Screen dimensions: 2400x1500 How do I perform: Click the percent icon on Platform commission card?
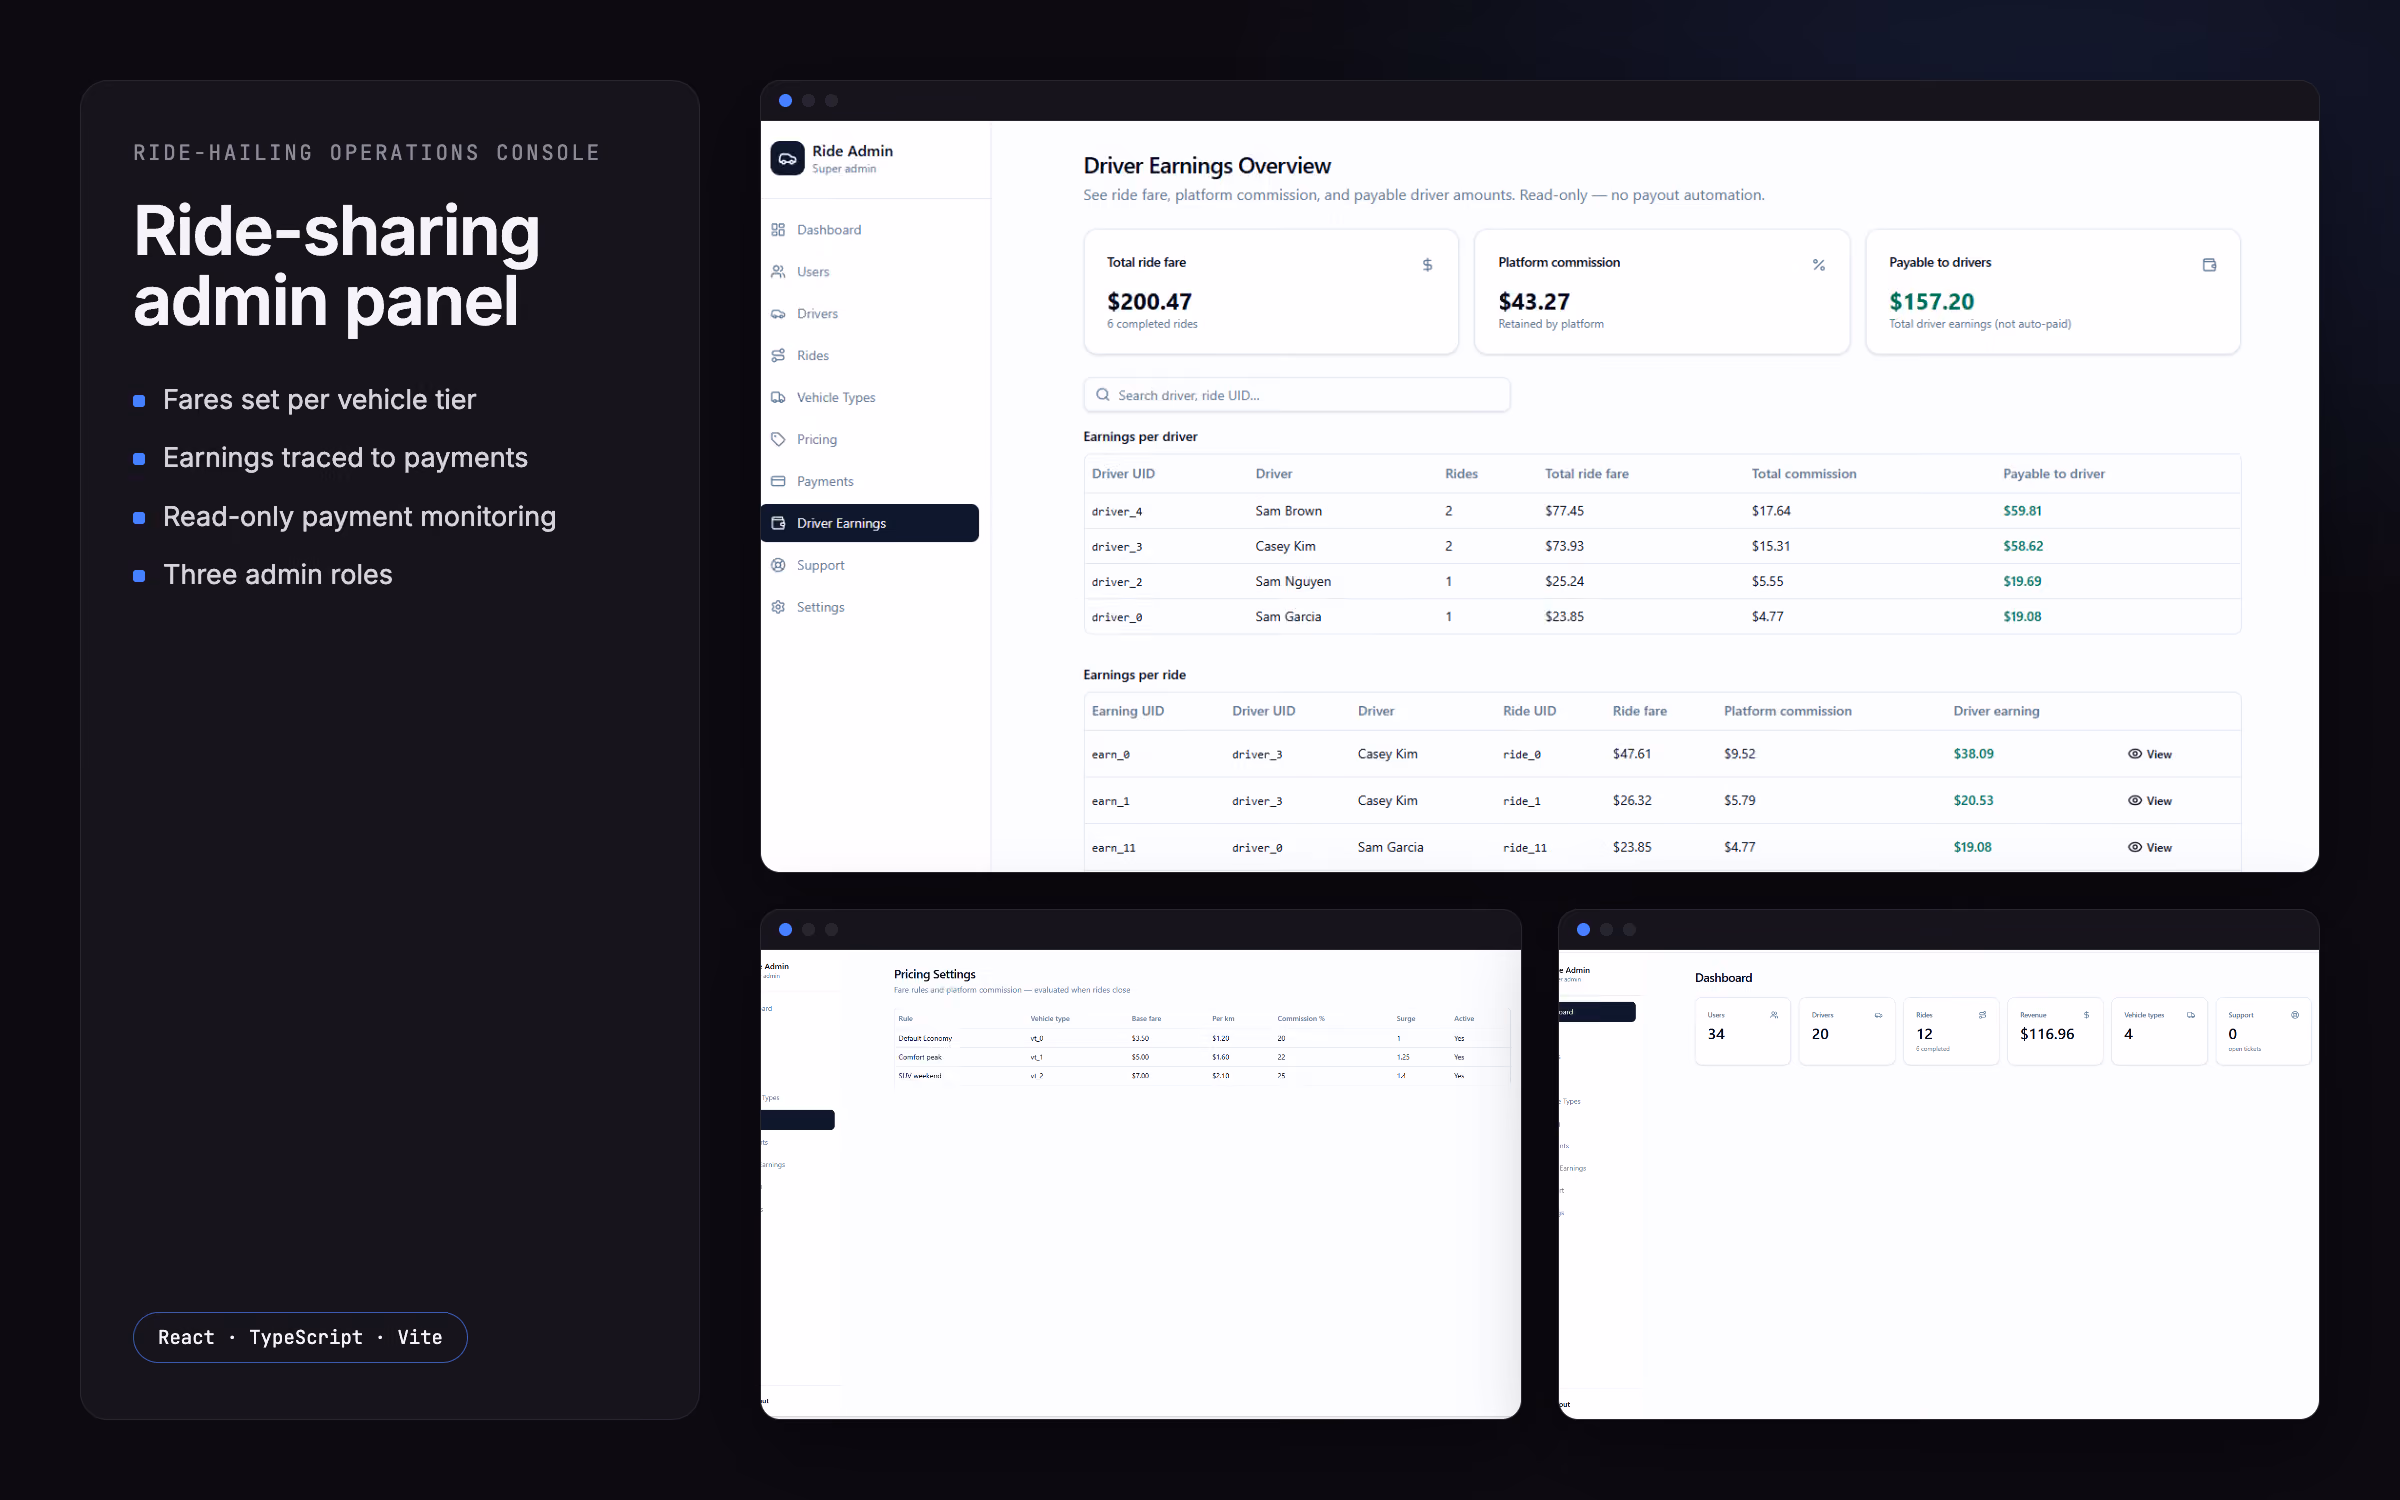tap(1819, 265)
